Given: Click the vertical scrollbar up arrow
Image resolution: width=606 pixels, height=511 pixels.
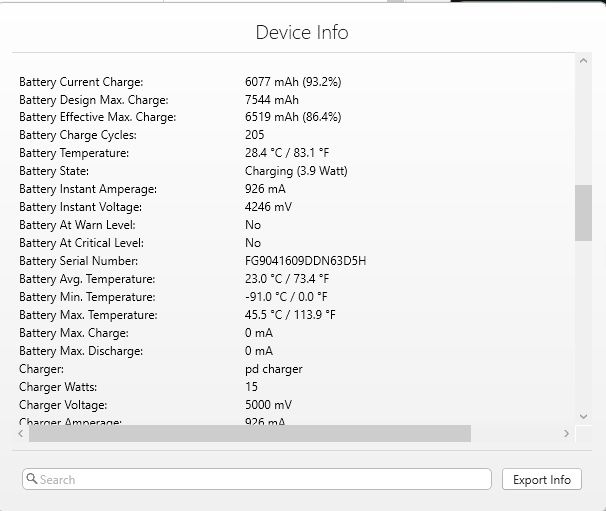Looking at the screenshot, I should point(584,61).
